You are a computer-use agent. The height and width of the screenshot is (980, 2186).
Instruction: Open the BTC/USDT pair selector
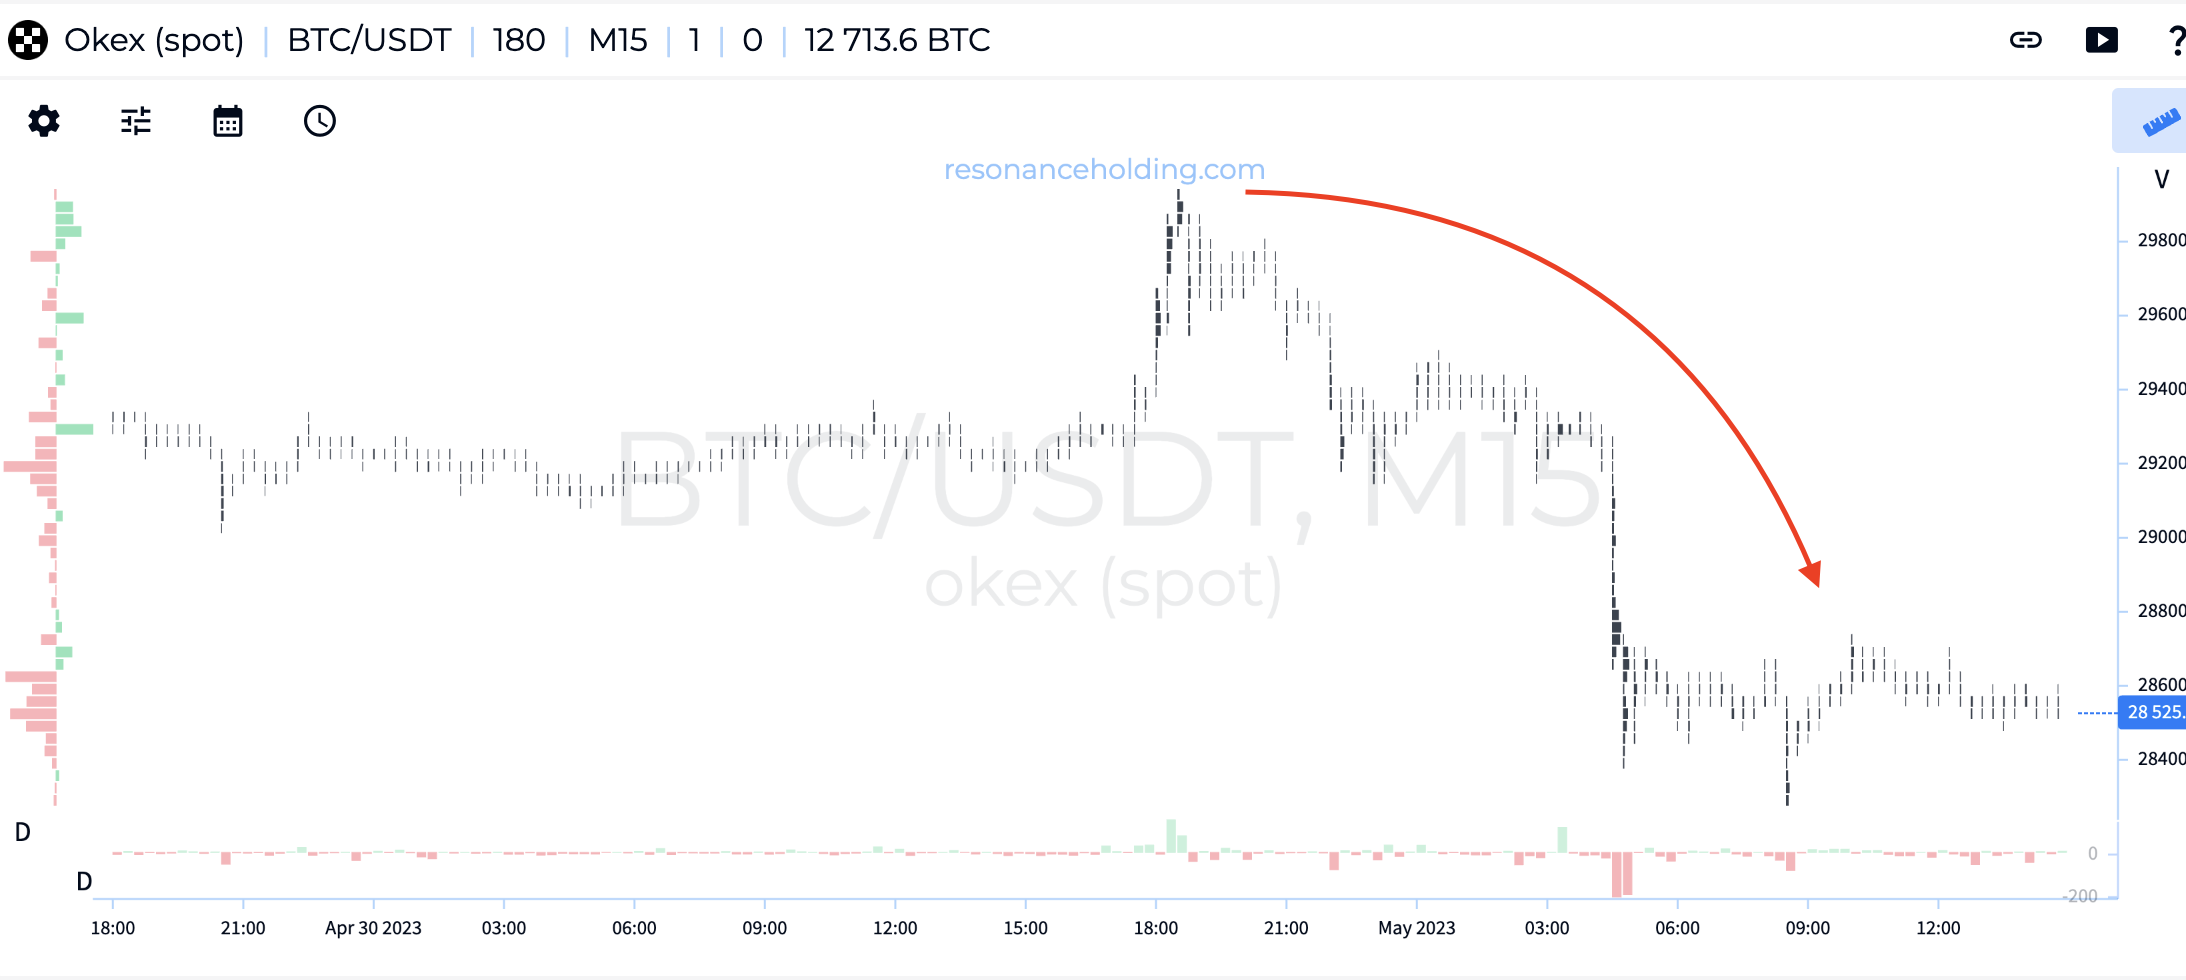point(369,40)
